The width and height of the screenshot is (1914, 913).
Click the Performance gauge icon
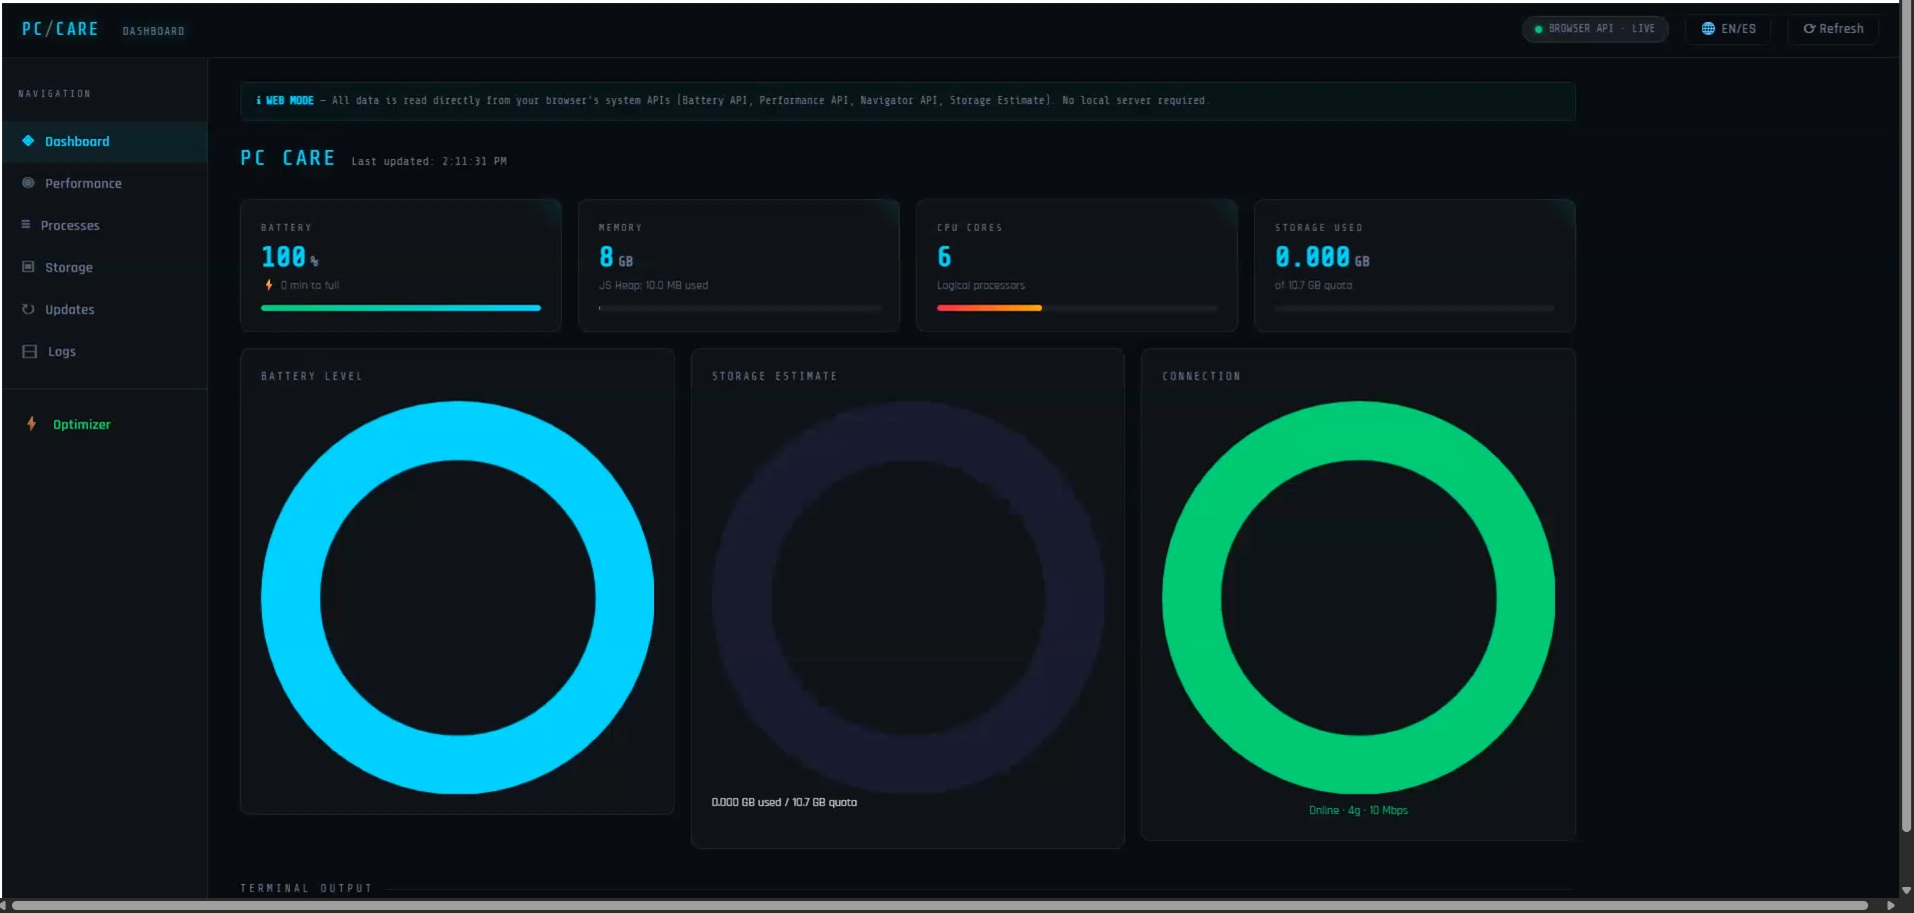click(28, 183)
